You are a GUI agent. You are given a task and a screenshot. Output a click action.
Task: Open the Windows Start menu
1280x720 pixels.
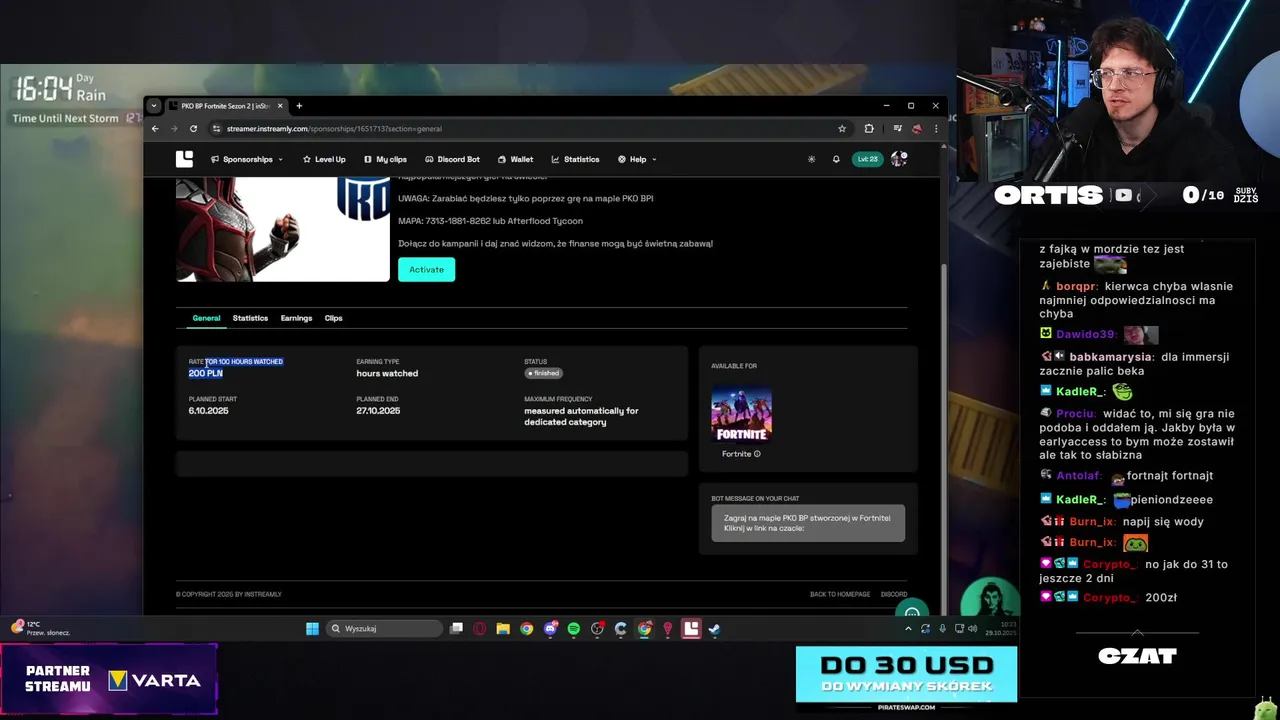(x=312, y=628)
